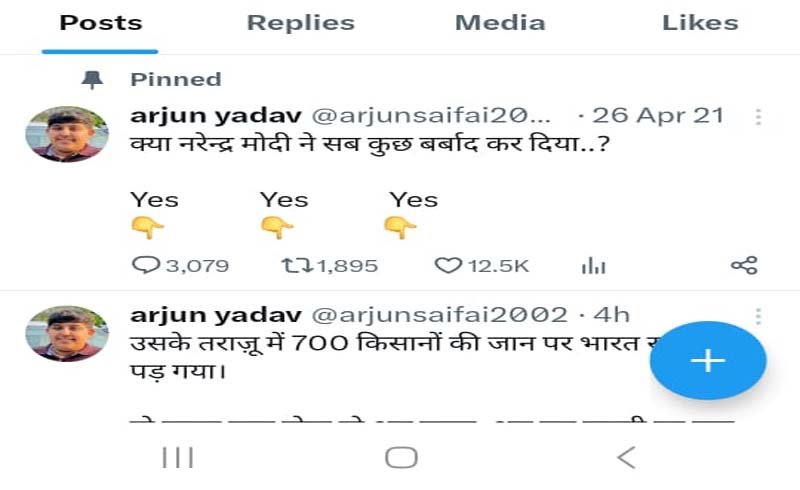Open more options for pinned post

(x=758, y=117)
